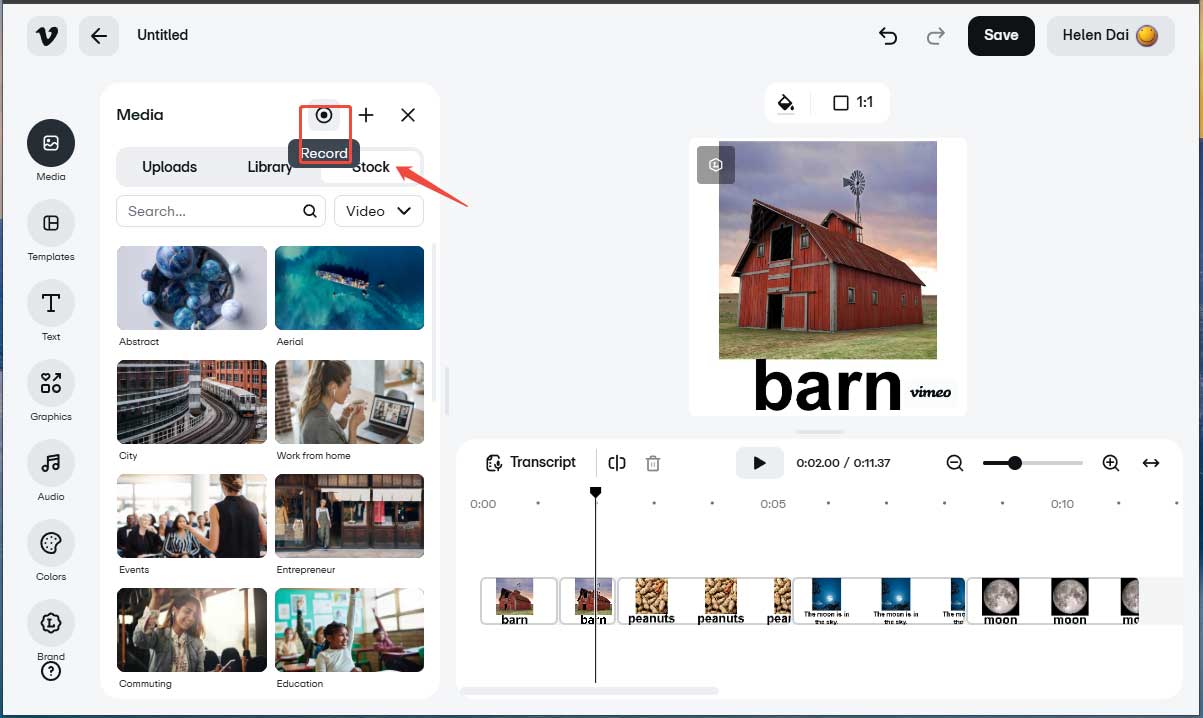Image resolution: width=1203 pixels, height=718 pixels.
Task: Save the project
Action: [1001, 35]
